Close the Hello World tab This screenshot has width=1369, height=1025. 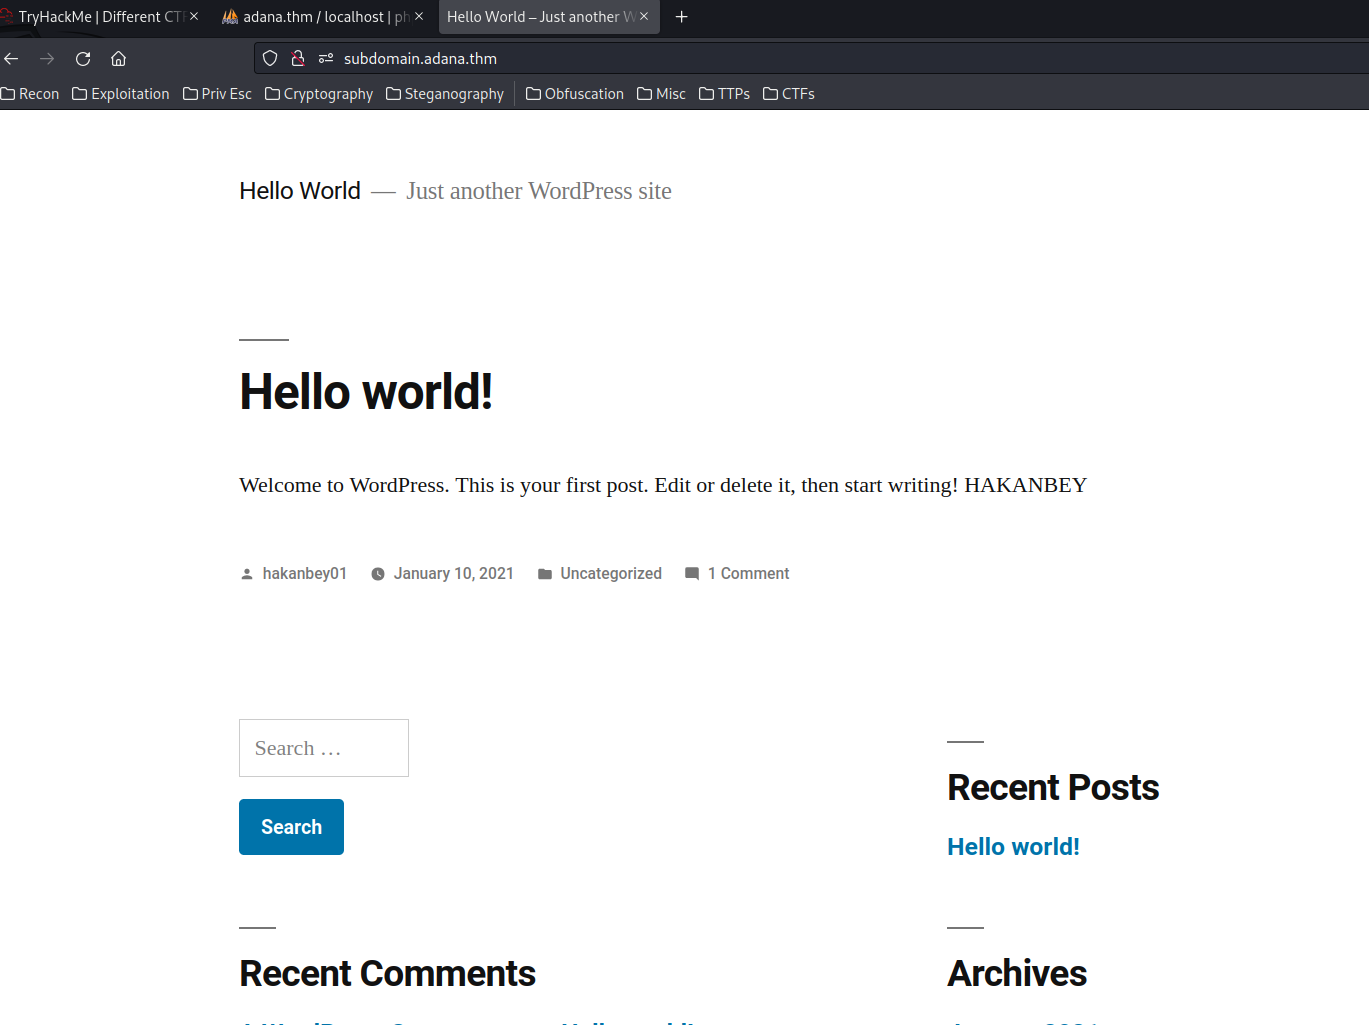coord(644,17)
